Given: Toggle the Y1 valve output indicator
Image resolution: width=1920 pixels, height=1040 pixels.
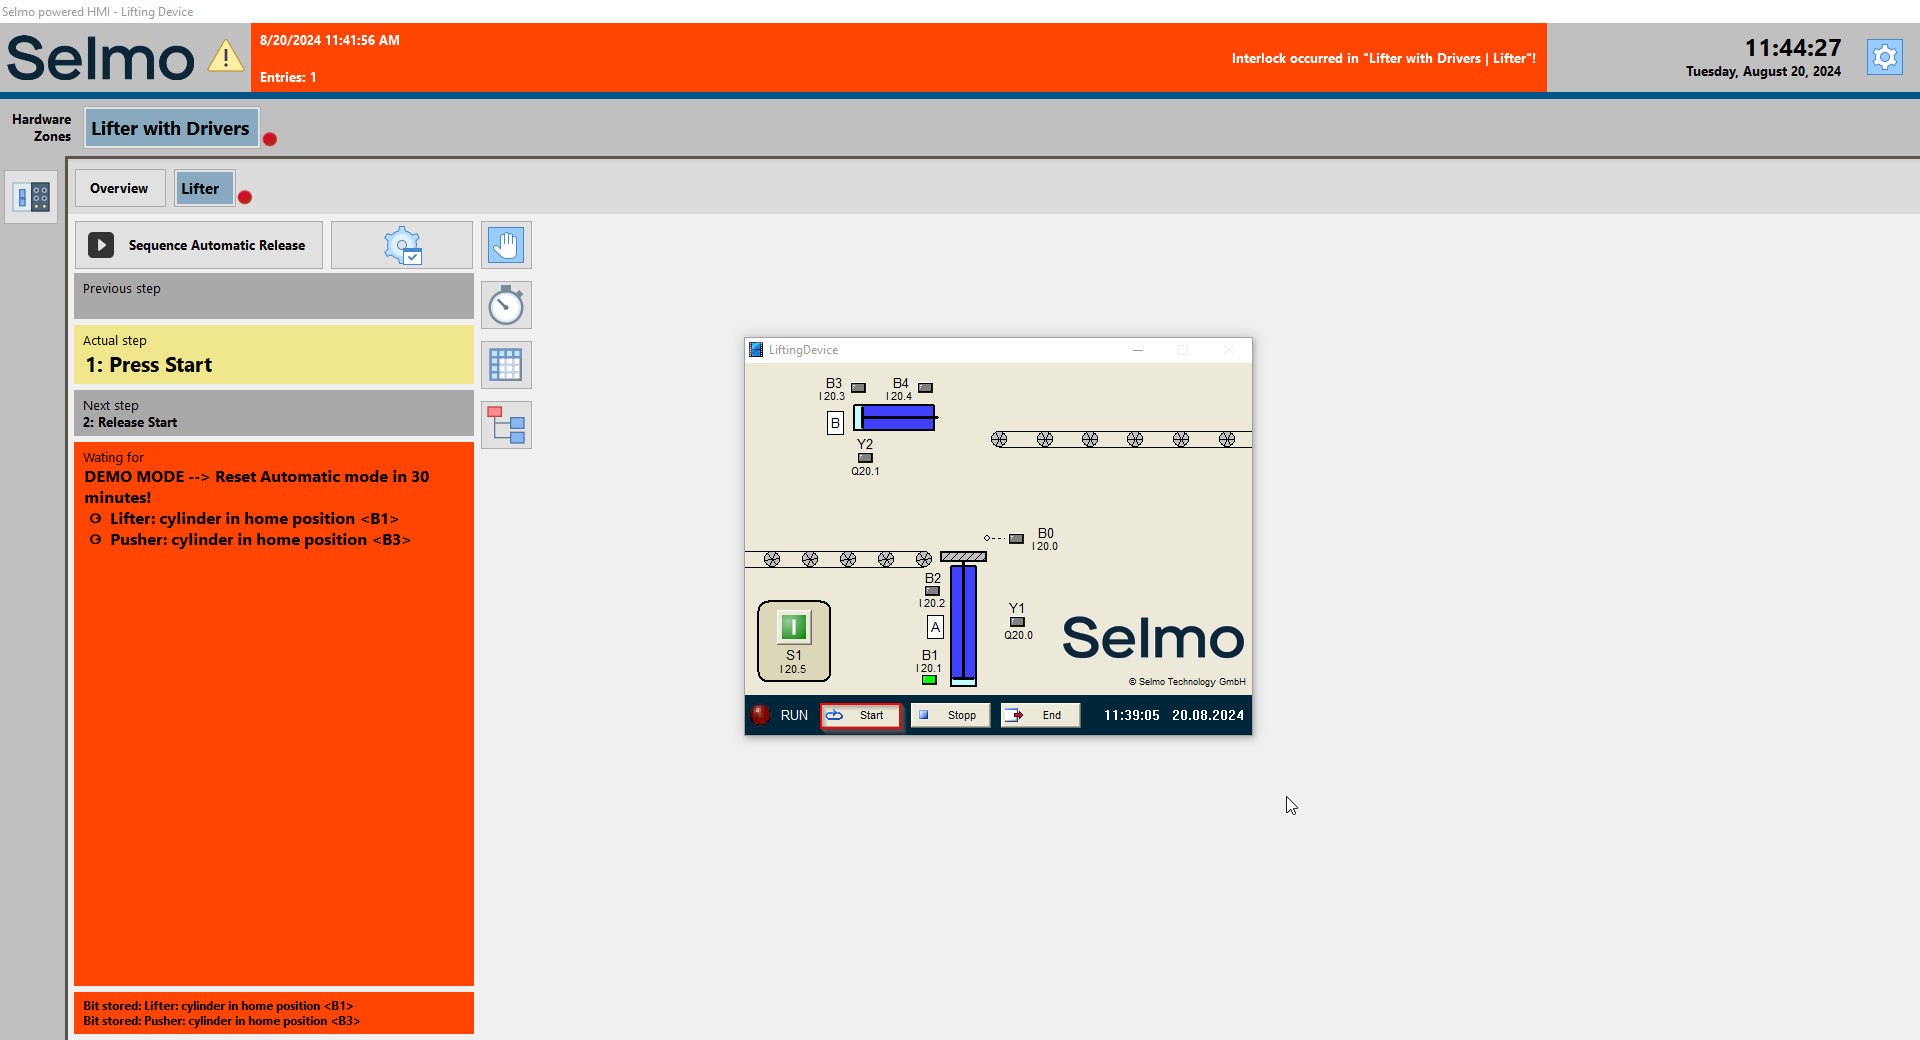Looking at the screenshot, I should [1017, 622].
